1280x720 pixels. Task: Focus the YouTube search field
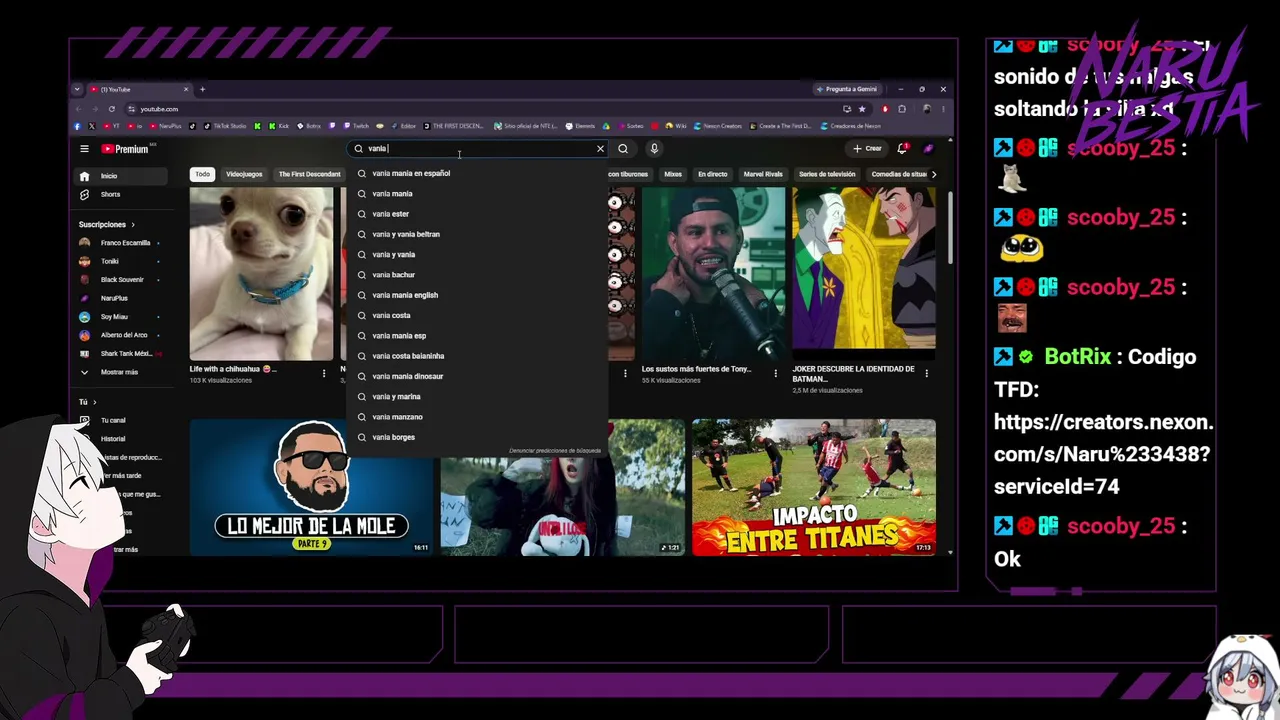(477, 149)
